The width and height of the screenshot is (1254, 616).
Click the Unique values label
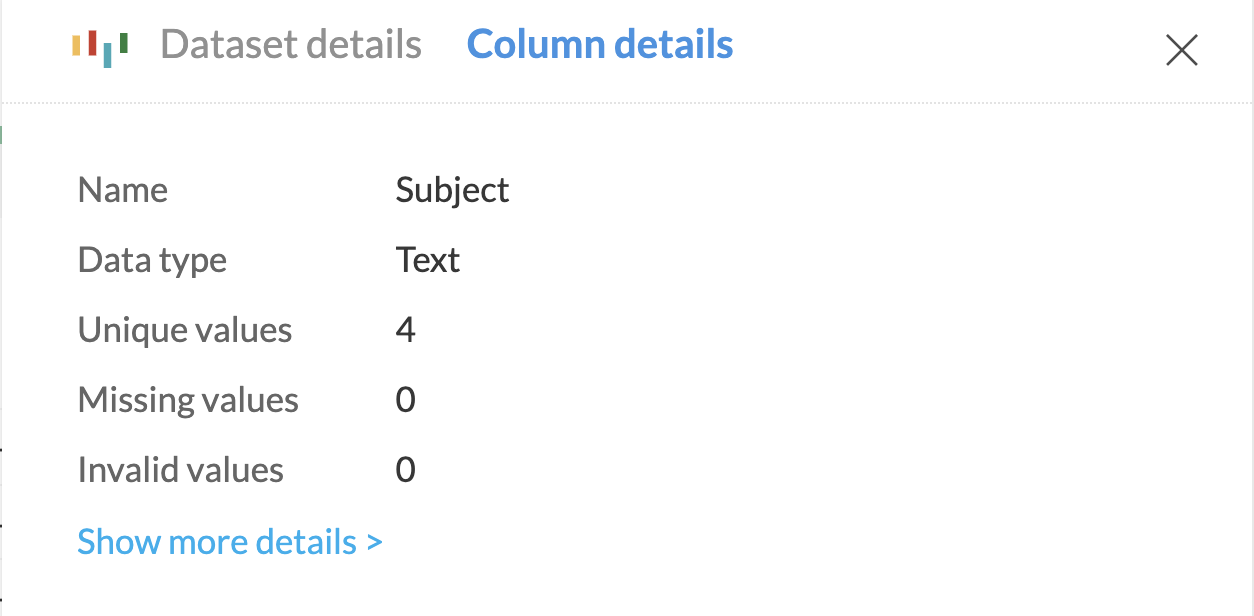click(x=185, y=330)
